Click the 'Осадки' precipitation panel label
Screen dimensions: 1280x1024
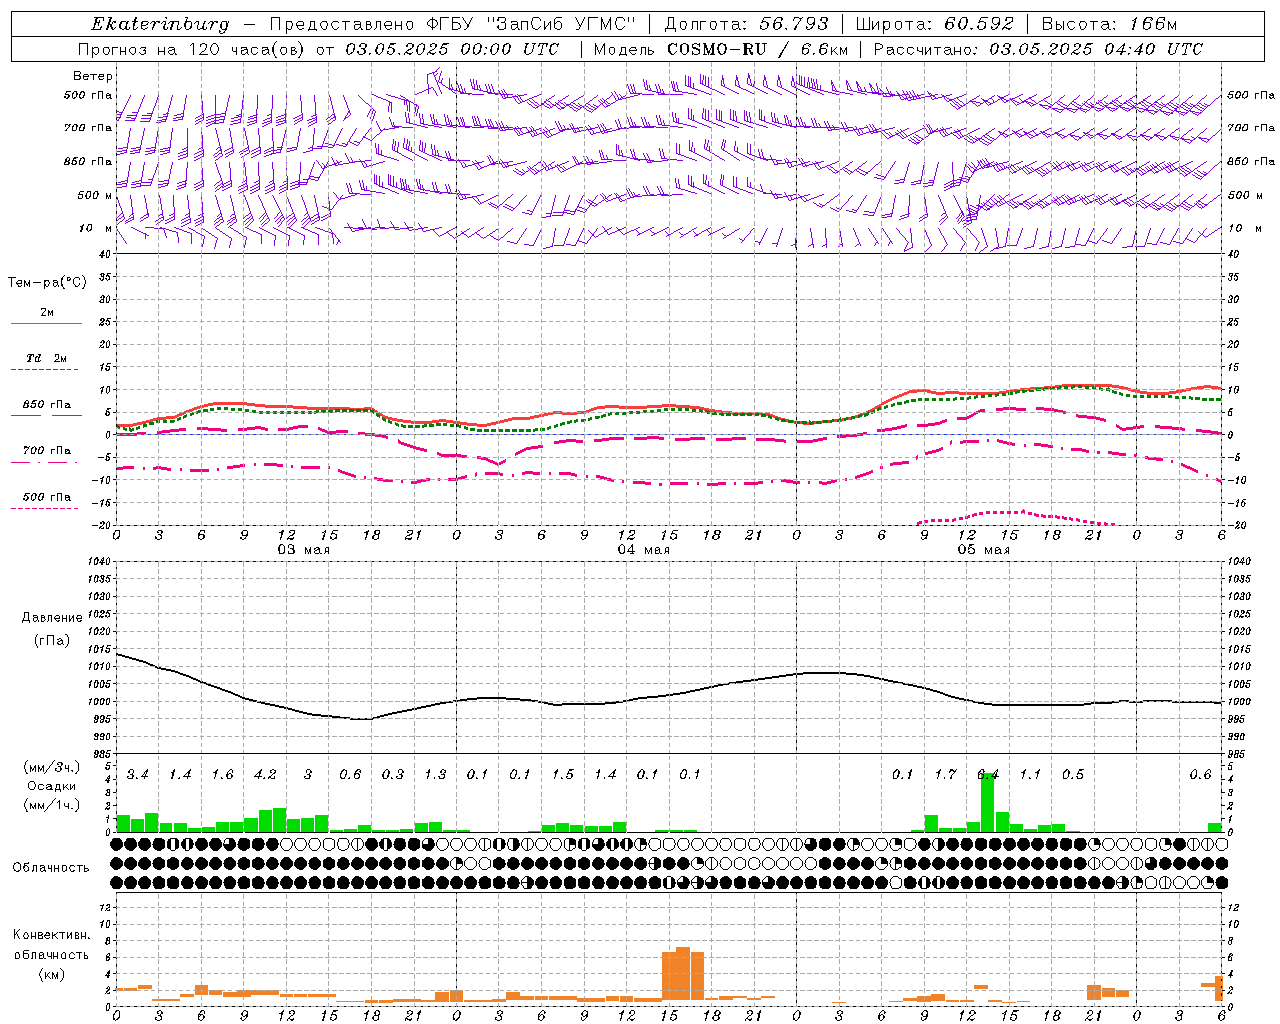(51, 786)
